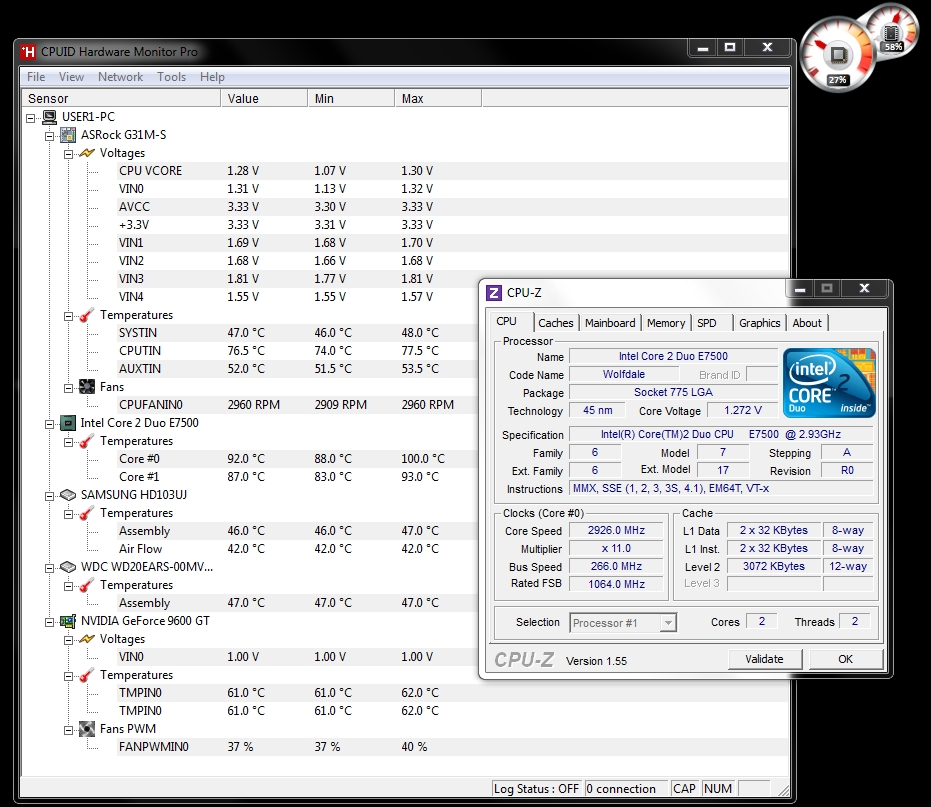Click the memory gauge gadget showing 58%
The image size is (931, 807).
(x=894, y=31)
